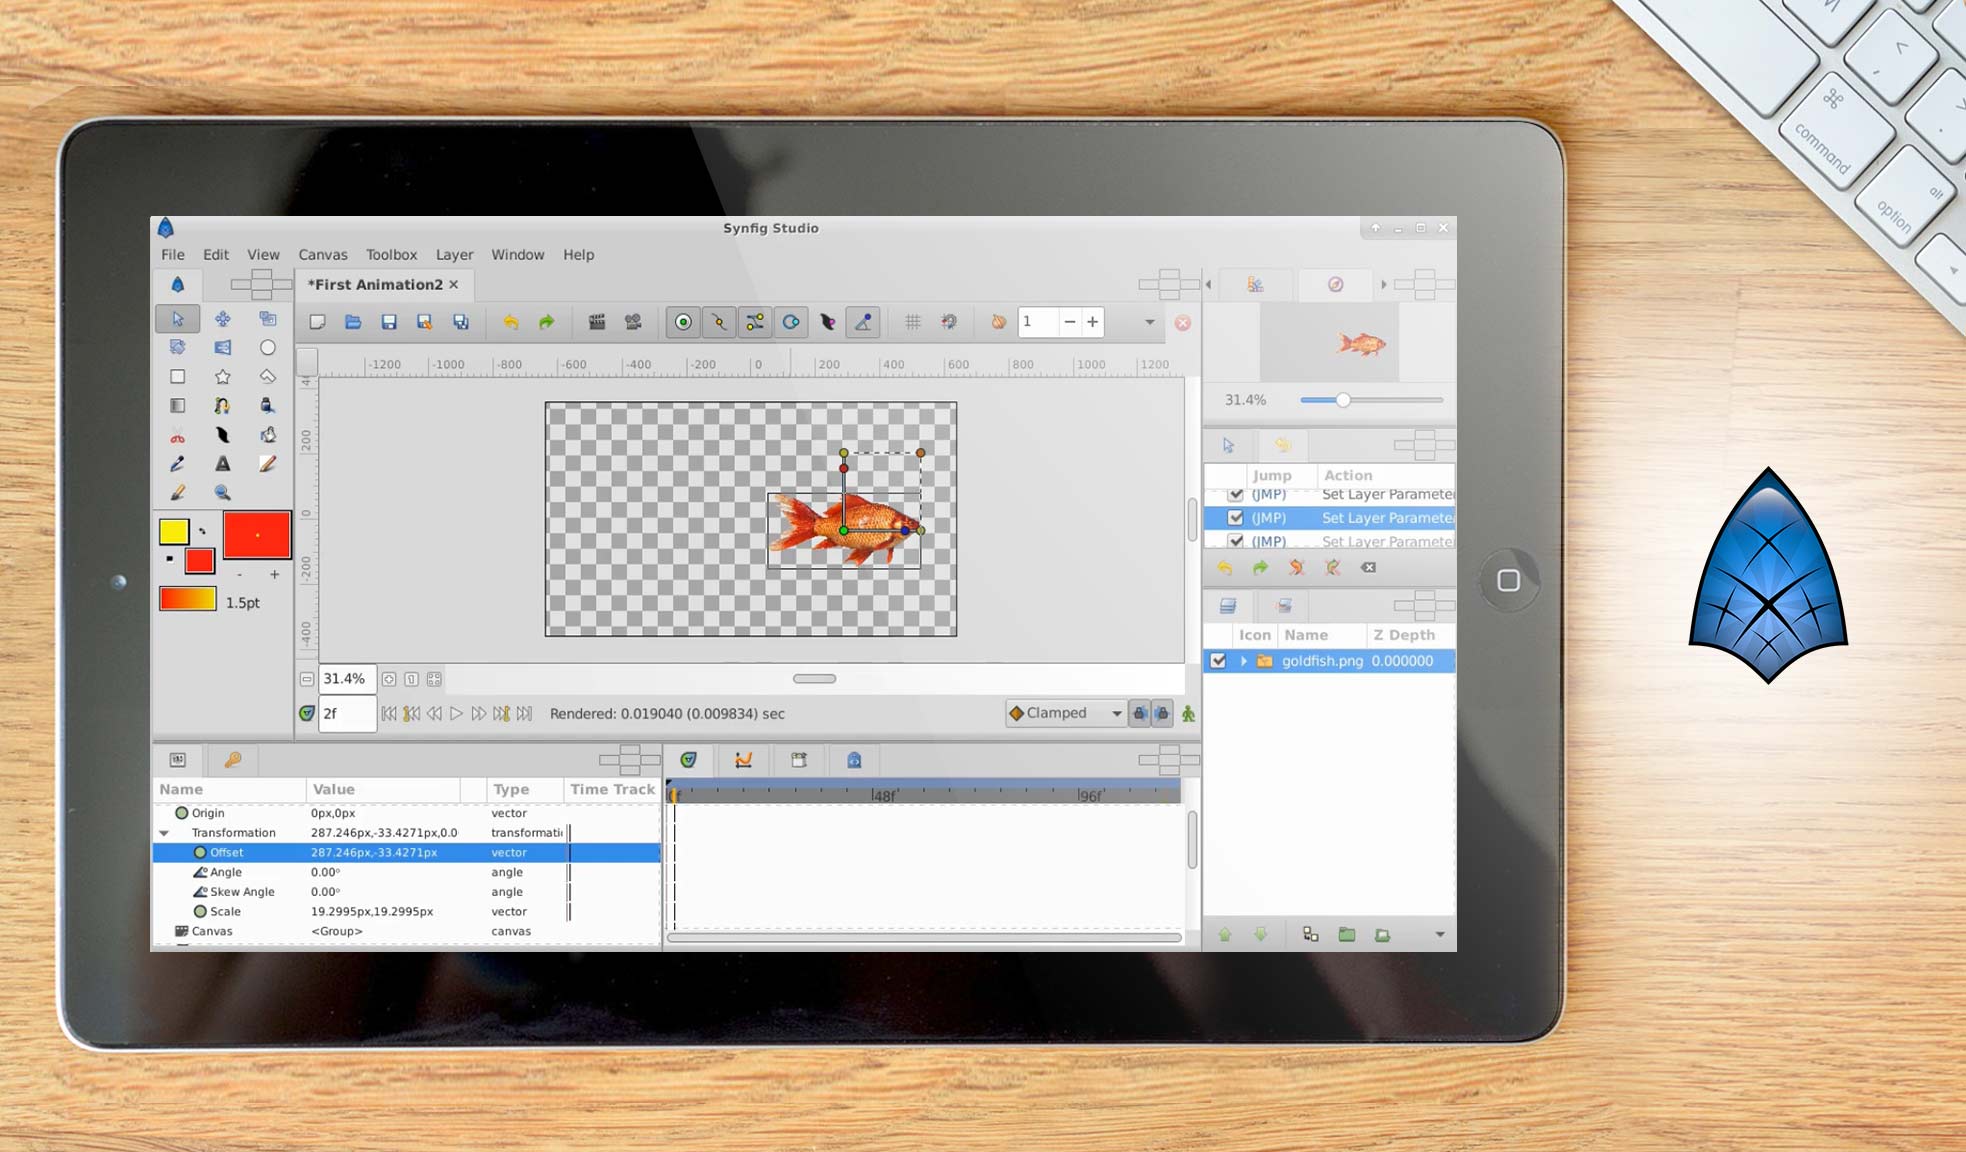This screenshot has height=1152, width=1966.
Task: Select the Gradient tool
Action: 178,406
